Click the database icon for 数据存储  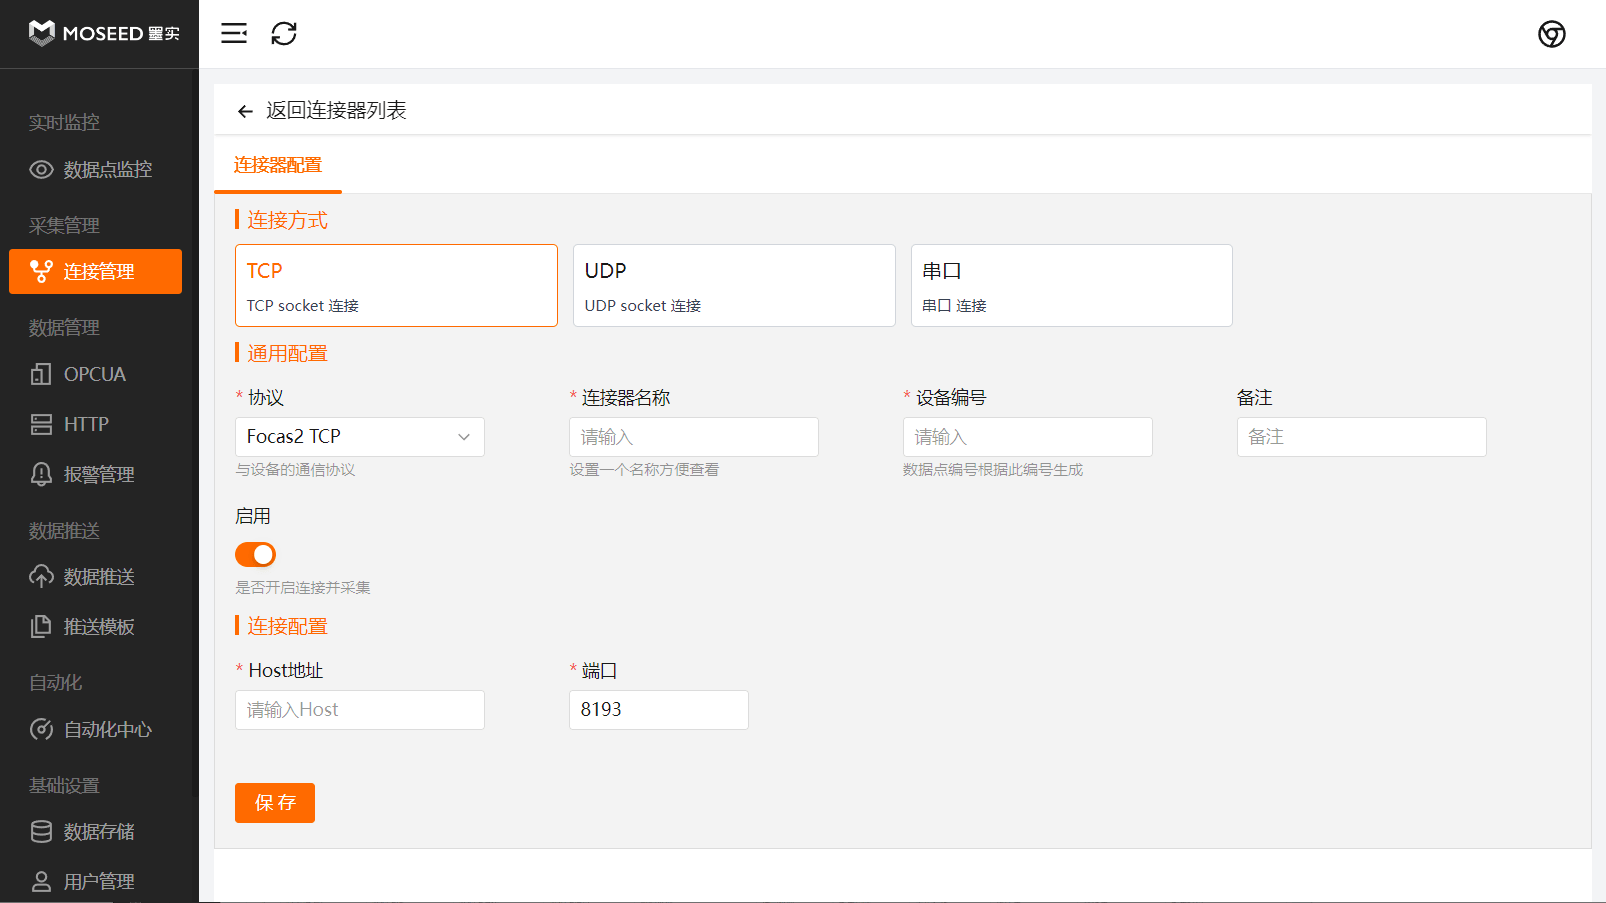pos(41,832)
